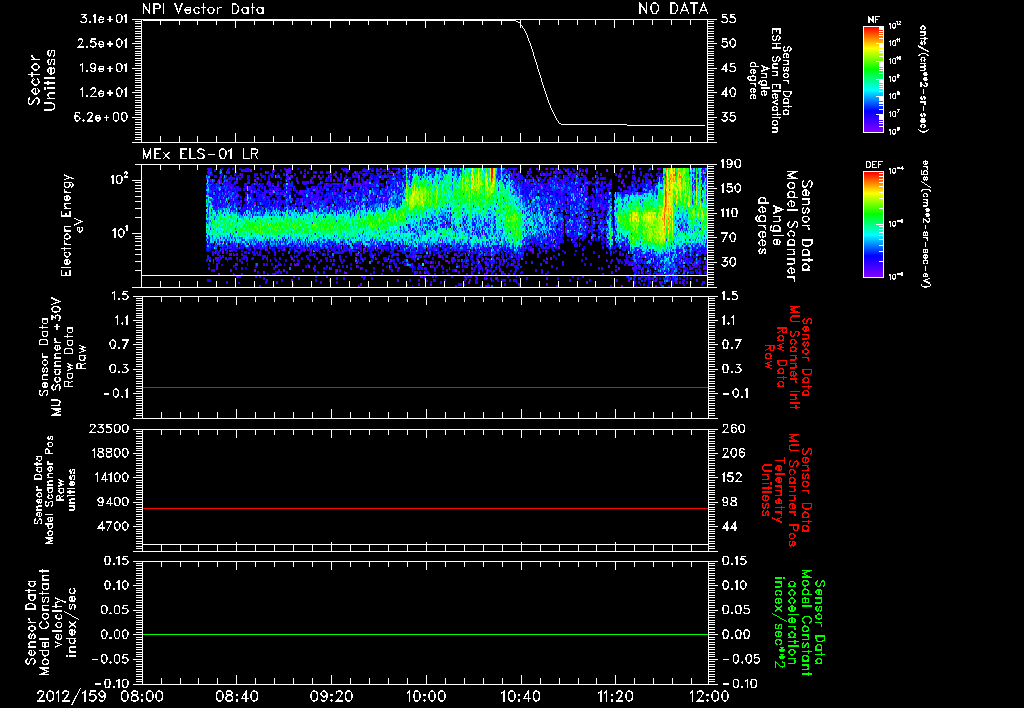Click the '08:40' time axis label
This screenshot has height=708, width=1024.
pyautogui.click(x=236, y=696)
